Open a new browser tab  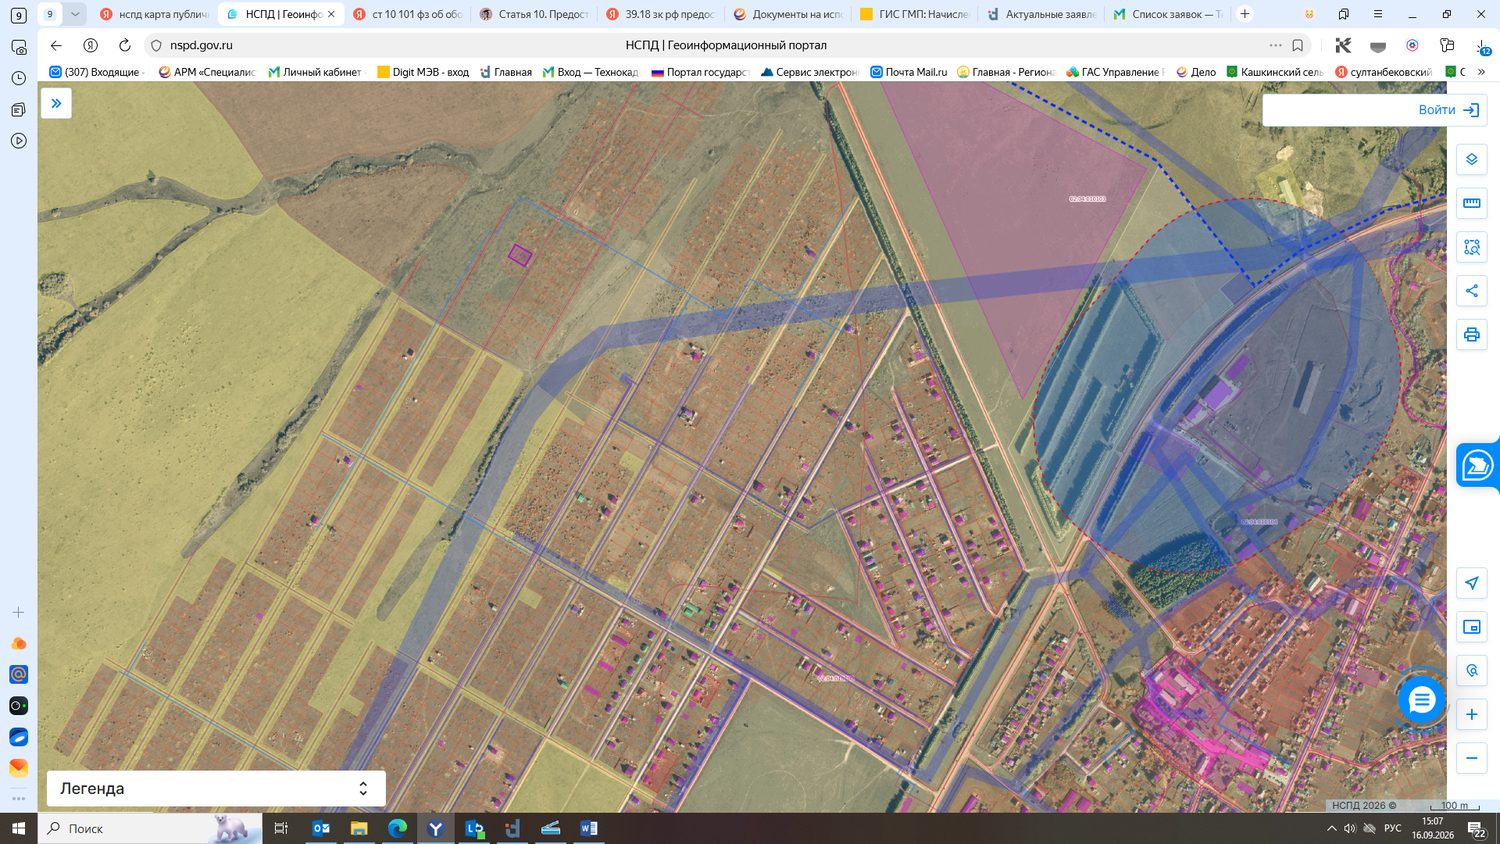click(x=1245, y=14)
